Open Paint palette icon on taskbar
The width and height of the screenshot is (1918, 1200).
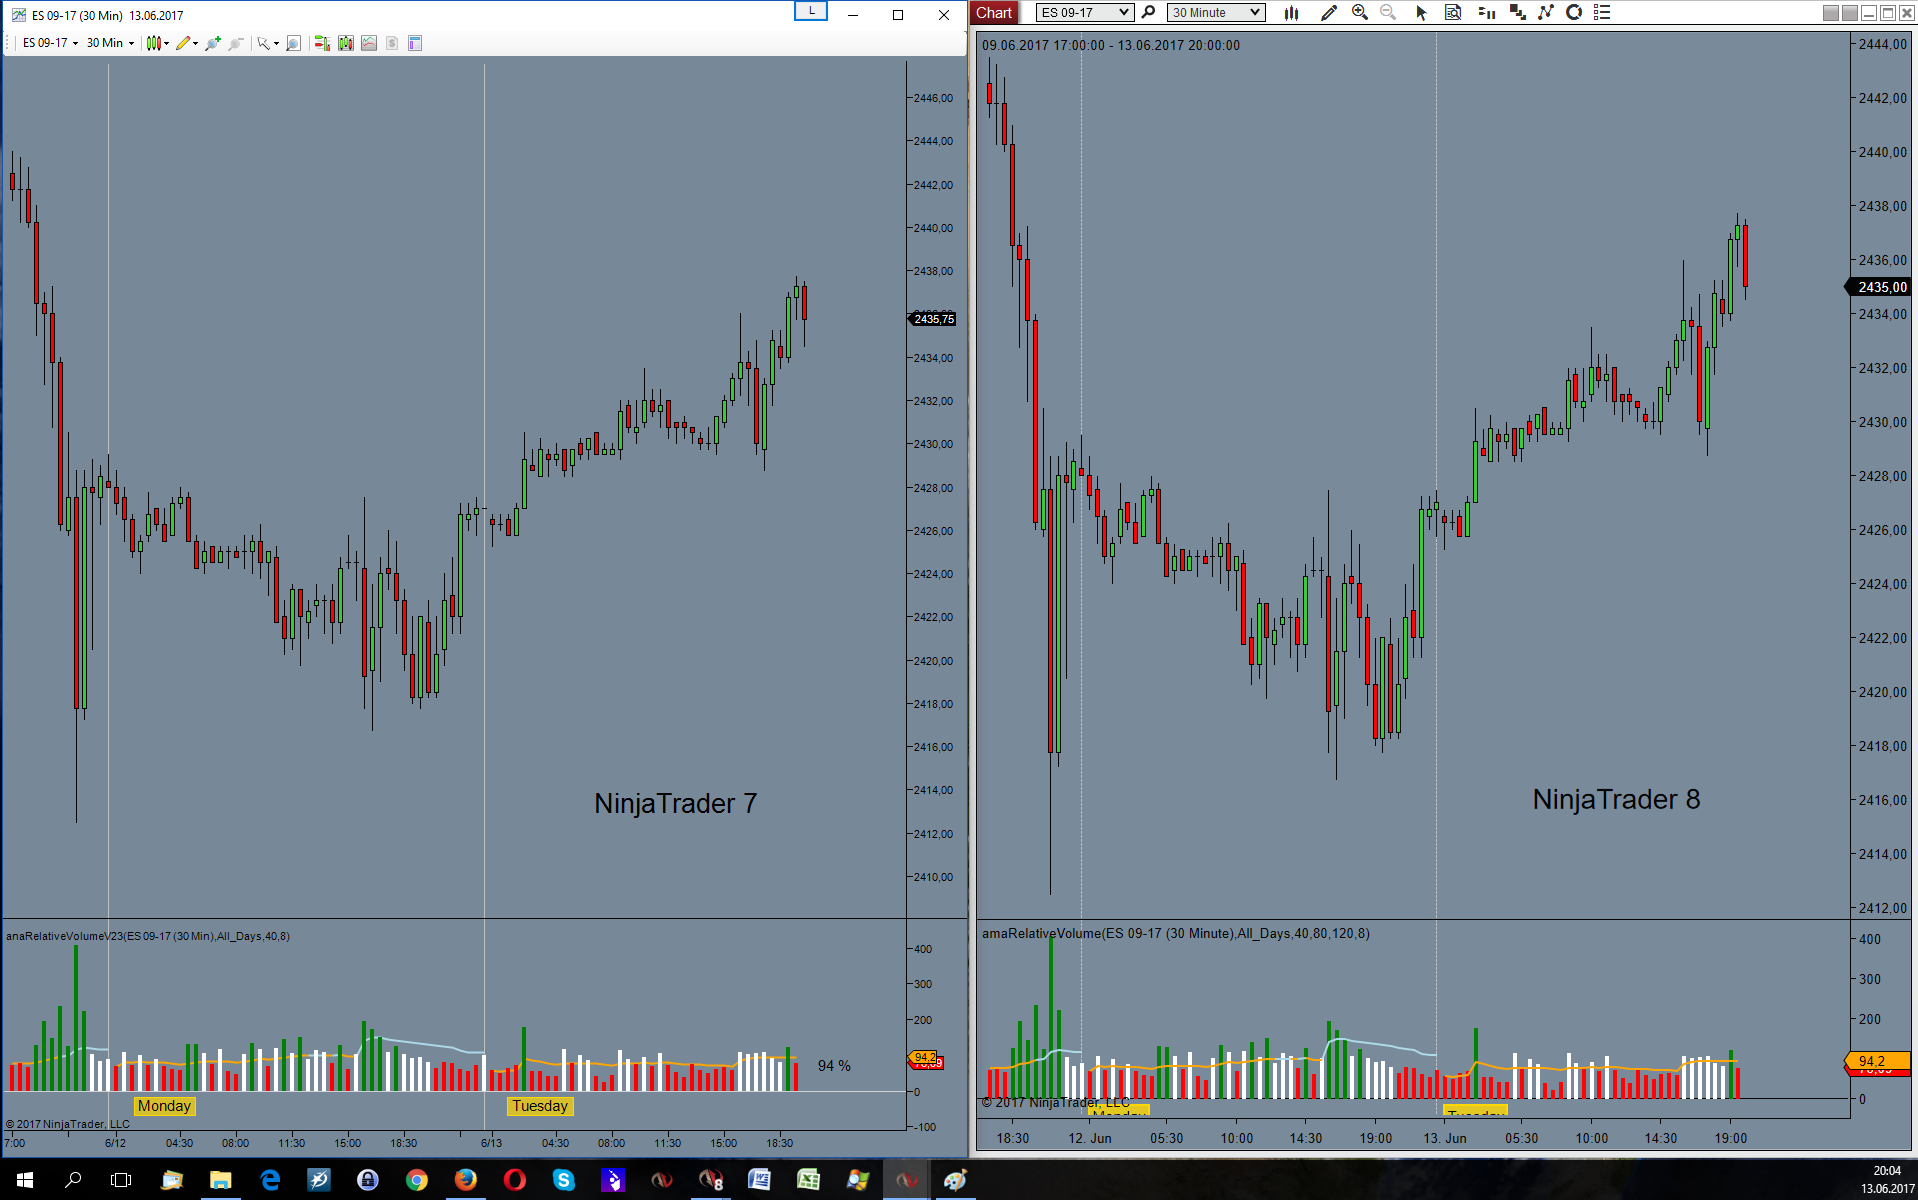coord(956,1180)
